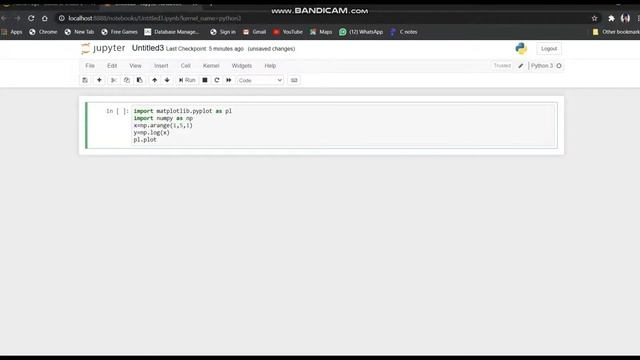
Task: Open the Other bookmarks folder
Action: click(616, 32)
